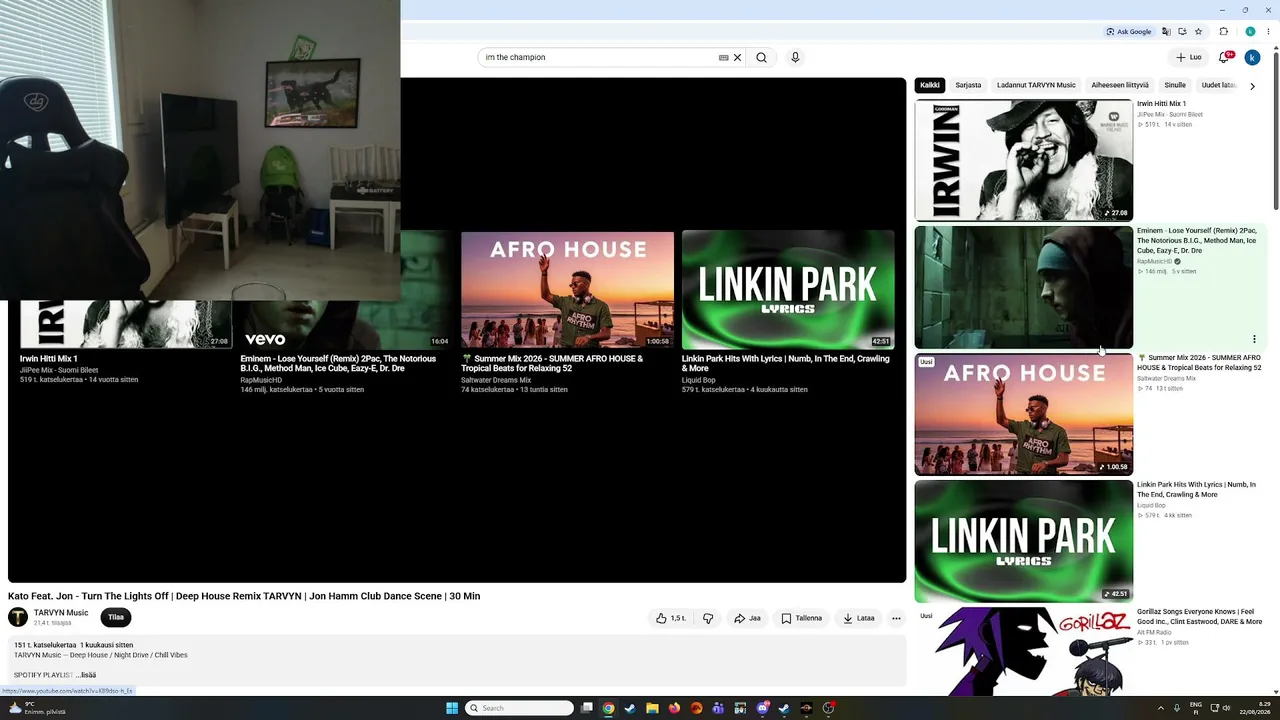
Task: Click the YouTube search magnifier button
Action: click(x=761, y=57)
